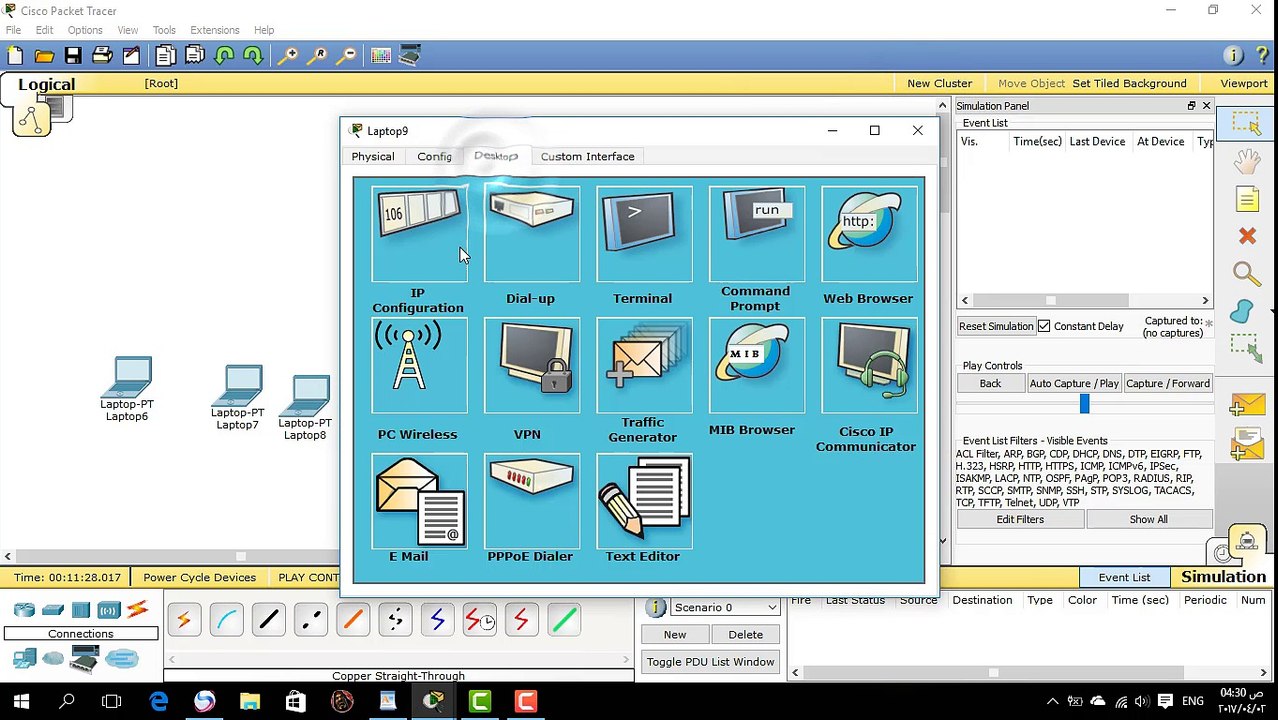
Task: Choose the orange fiber cable
Action: point(353,620)
